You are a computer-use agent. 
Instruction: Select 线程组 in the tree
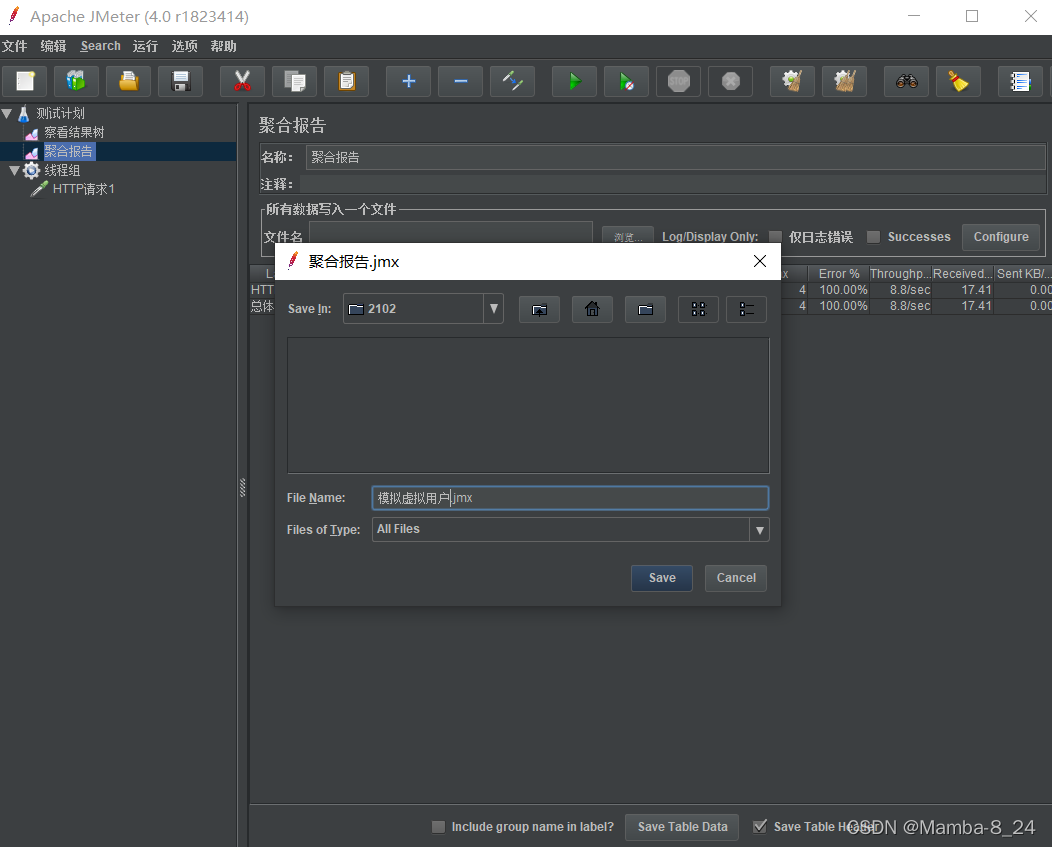(x=62, y=170)
